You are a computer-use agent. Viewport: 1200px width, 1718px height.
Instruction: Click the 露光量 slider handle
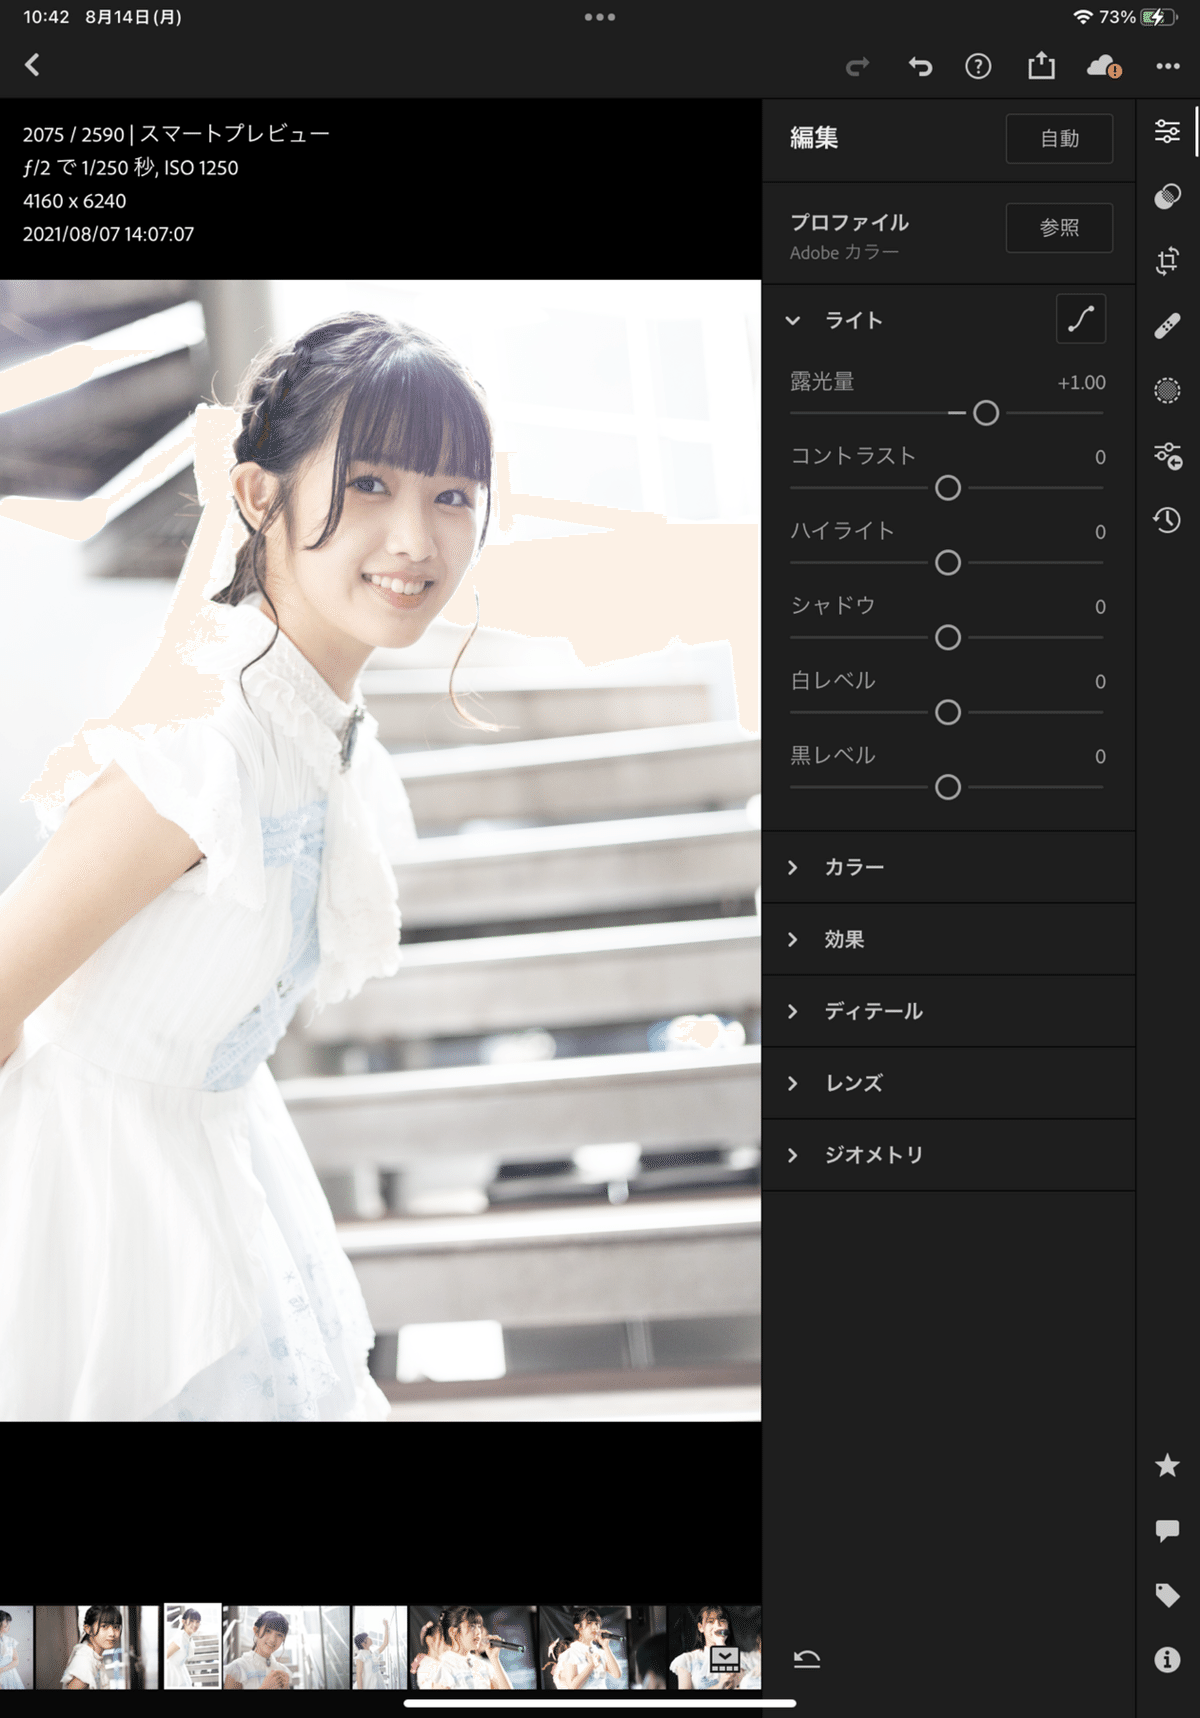click(x=986, y=413)
